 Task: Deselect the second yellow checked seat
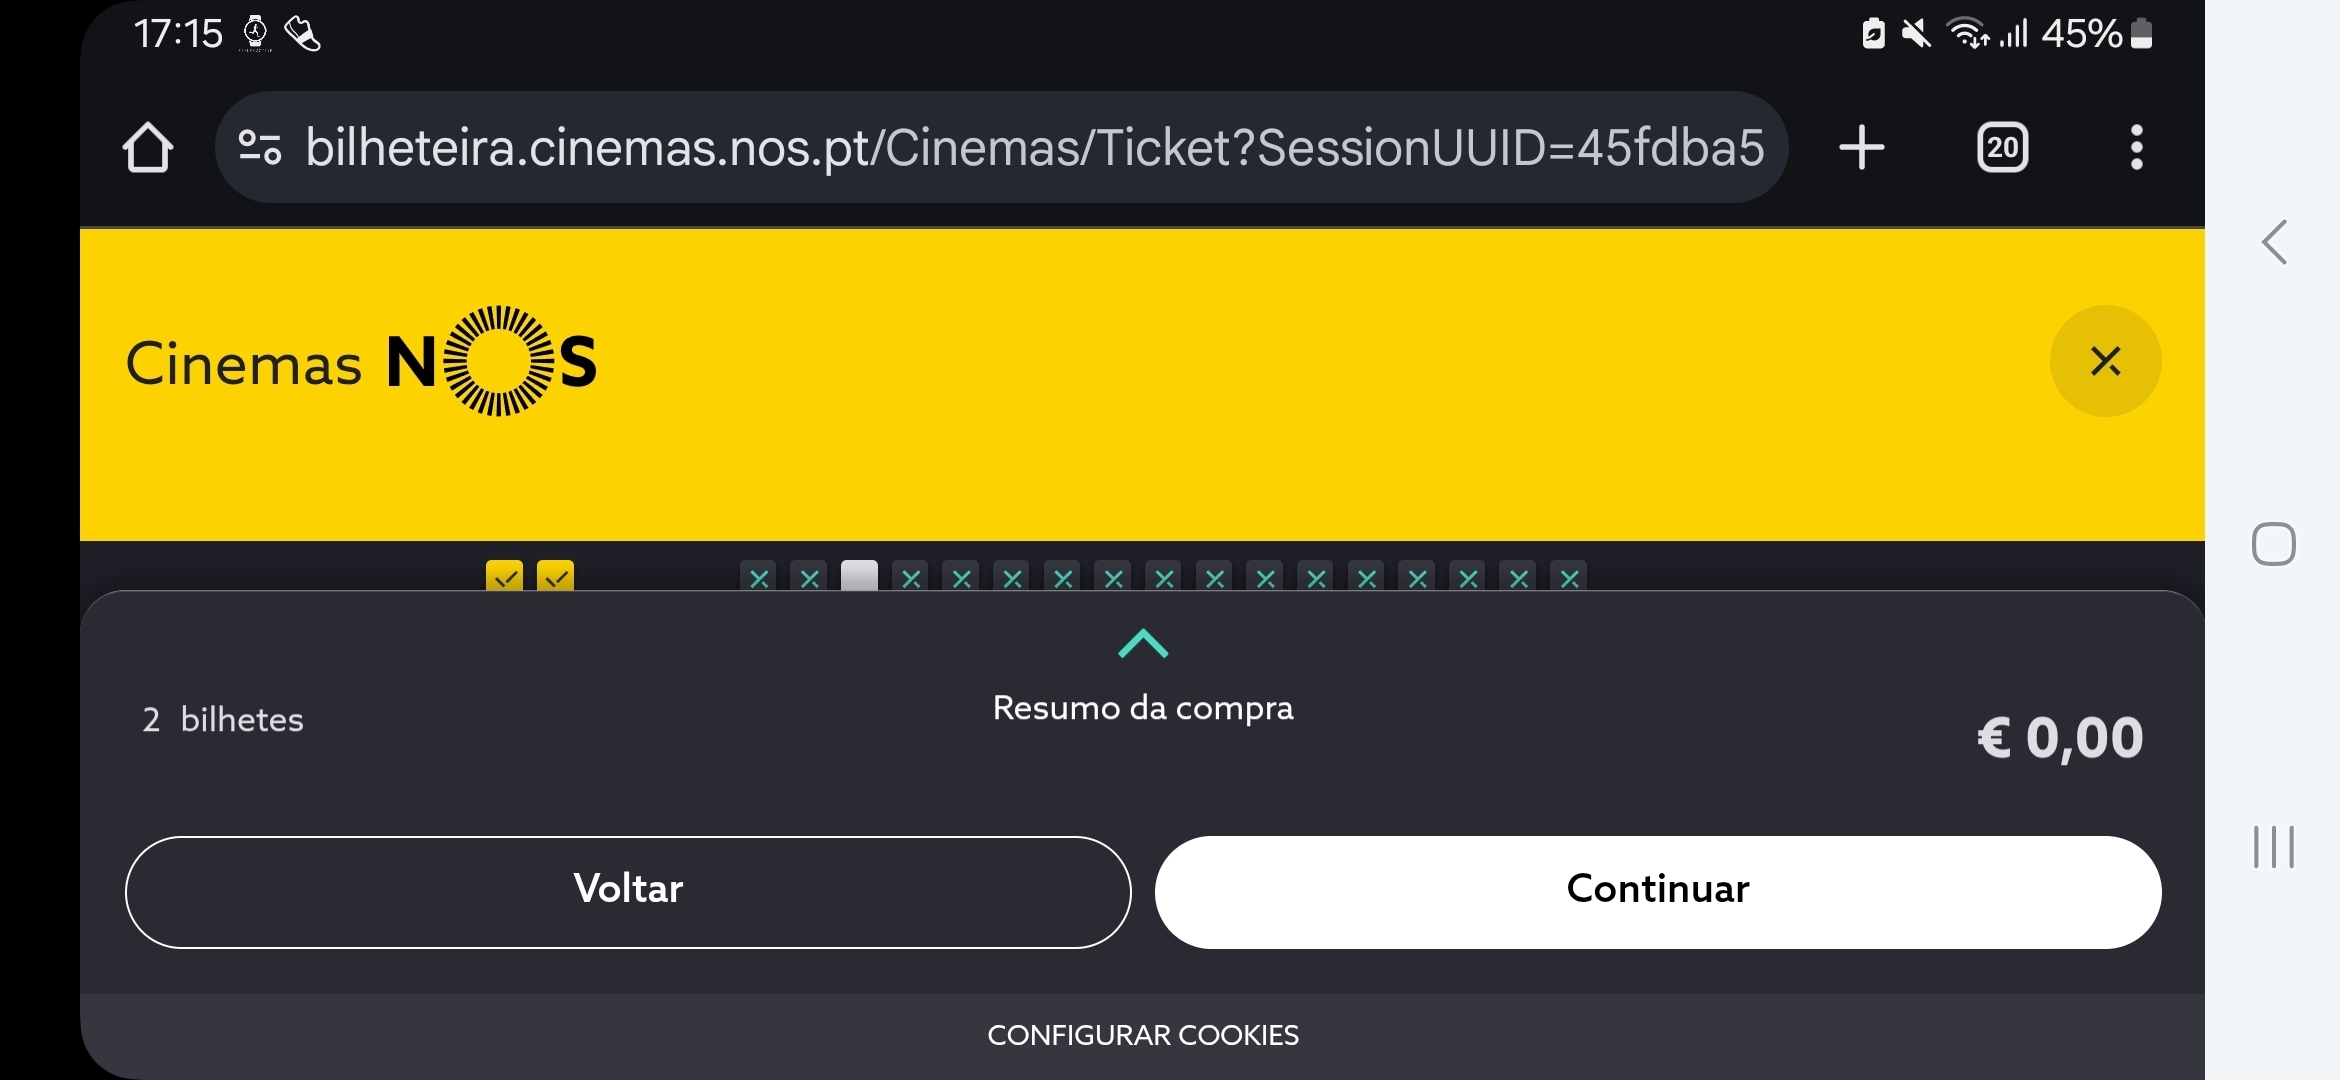click(555, 576)
